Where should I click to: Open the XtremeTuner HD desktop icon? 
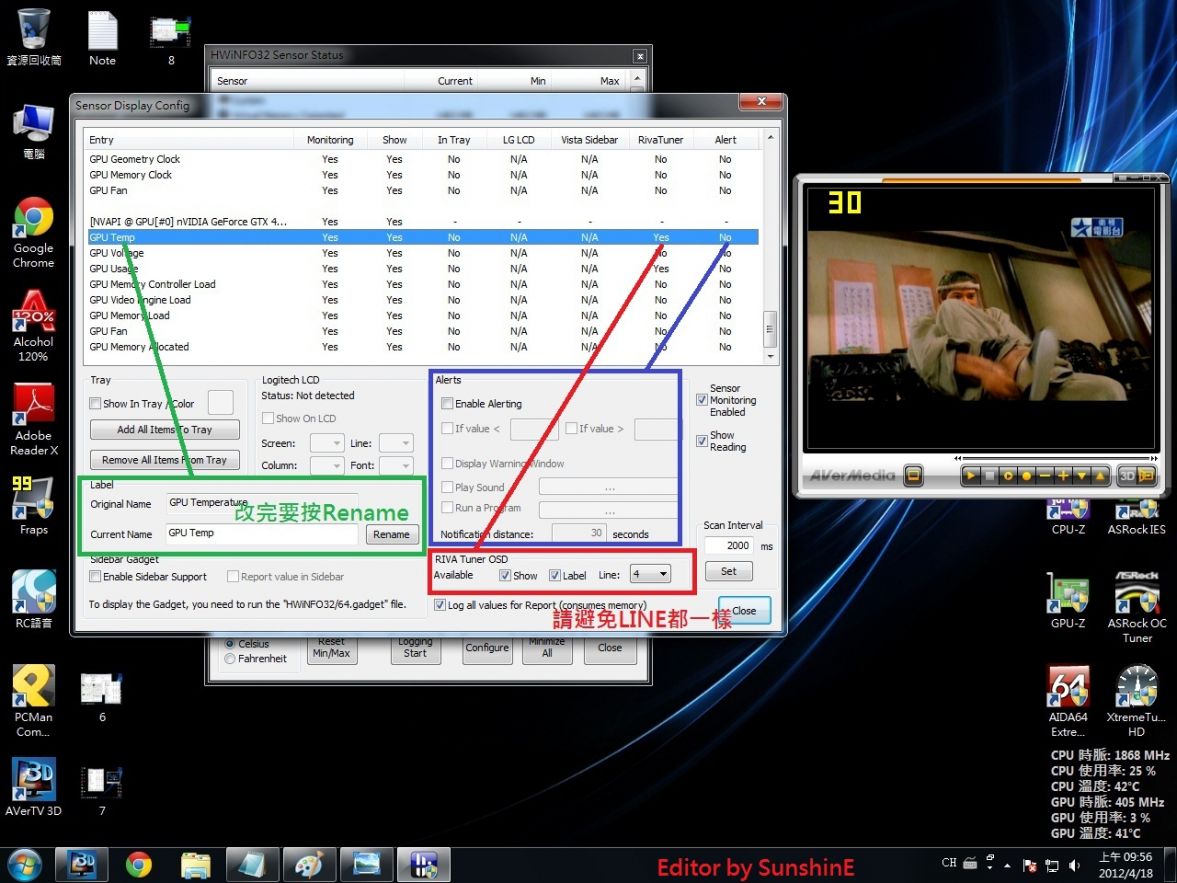point(1136,702)
